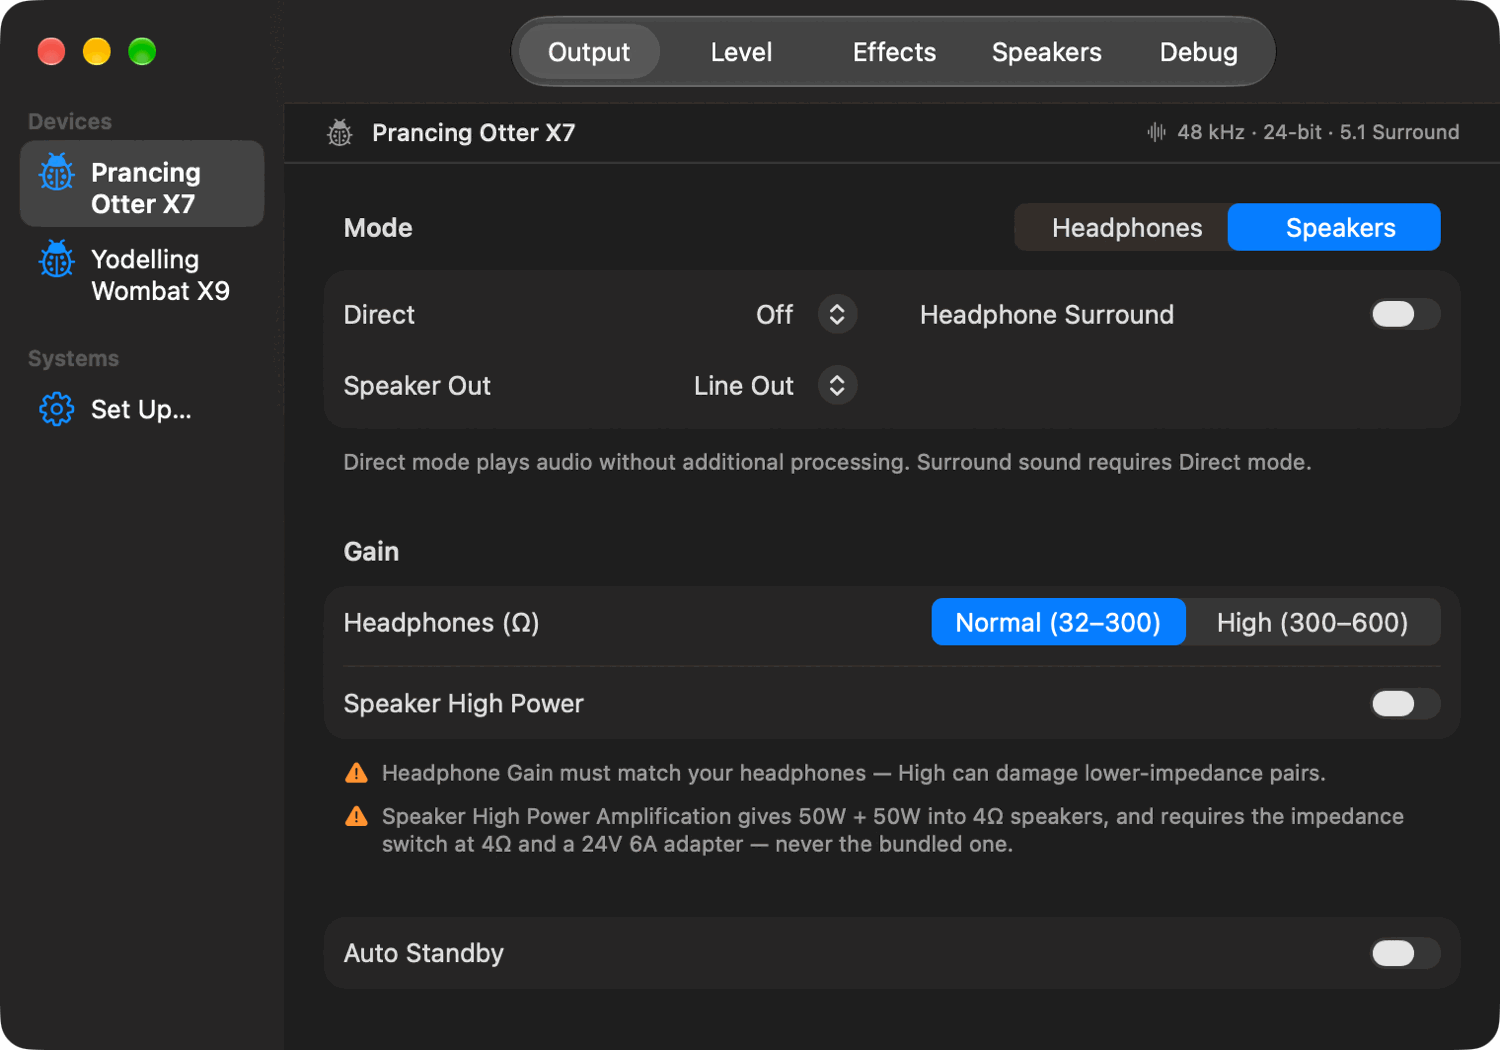Click the Headphones (Ω) label
Image resolution: width=1500 pixels, height=1050 pixels.
[x=441, y=622]
